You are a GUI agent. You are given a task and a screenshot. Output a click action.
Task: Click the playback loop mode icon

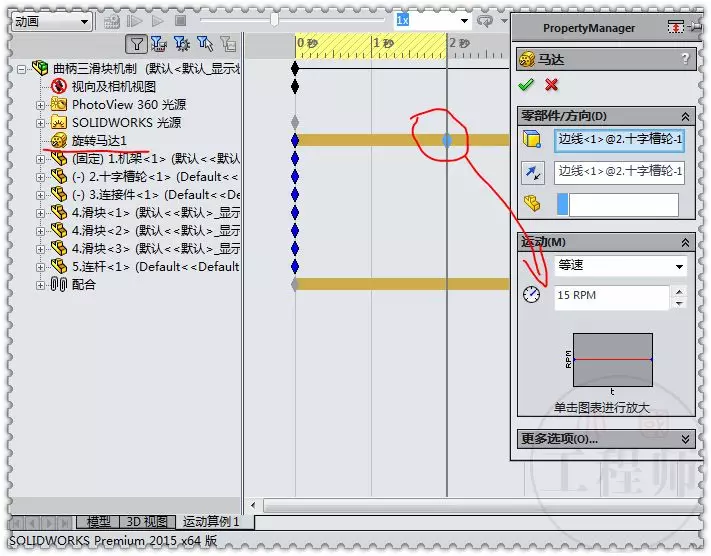point(485,21)
